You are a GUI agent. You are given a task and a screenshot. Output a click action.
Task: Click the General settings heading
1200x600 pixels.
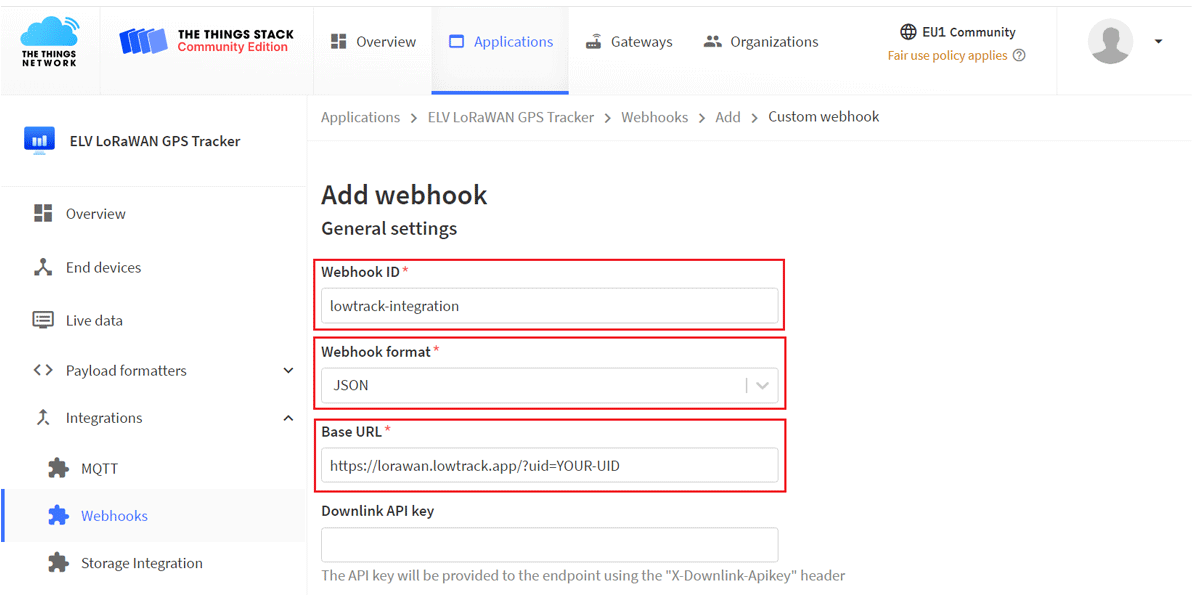point(389,228)
